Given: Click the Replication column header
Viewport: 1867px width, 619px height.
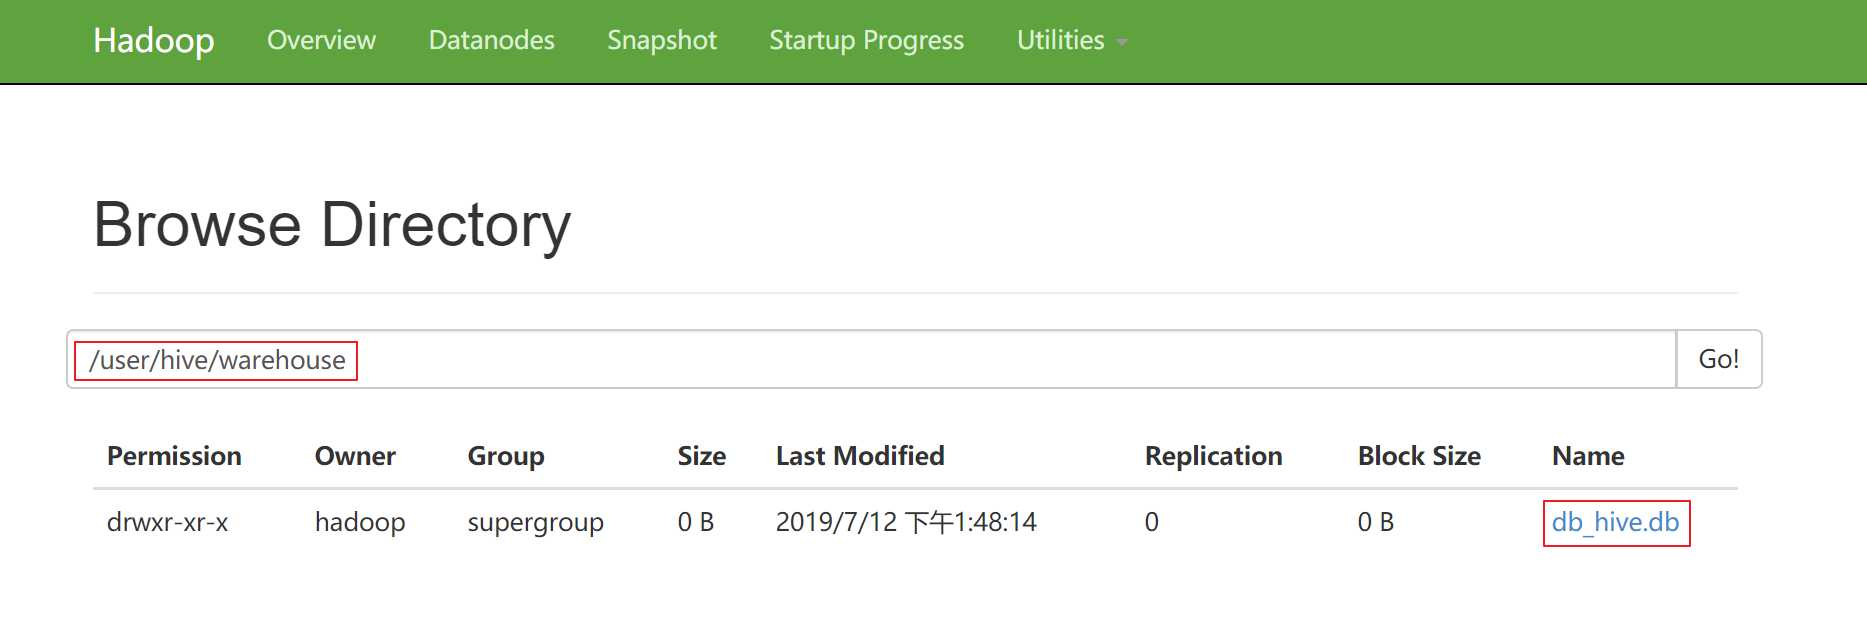Looking at the screenshot, I should point(1213,456).
